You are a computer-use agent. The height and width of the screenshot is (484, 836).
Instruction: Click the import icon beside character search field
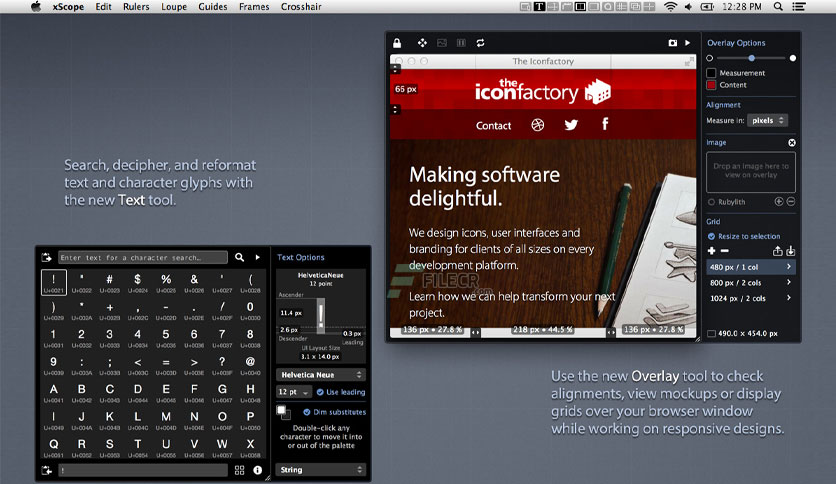point(47,257)
